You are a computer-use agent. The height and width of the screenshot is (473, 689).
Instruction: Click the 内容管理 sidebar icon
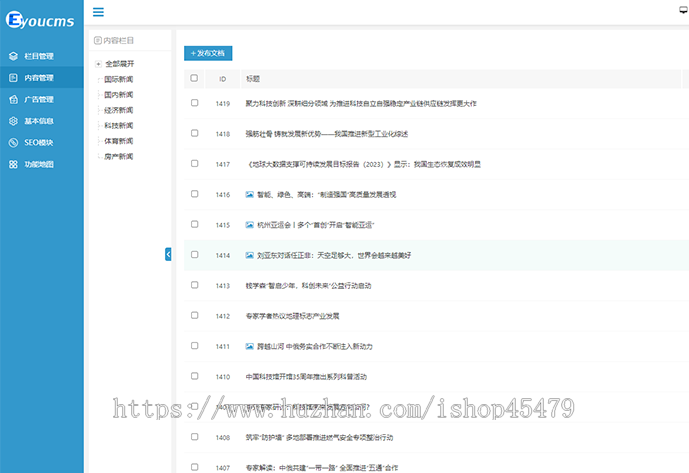(13, 78)
